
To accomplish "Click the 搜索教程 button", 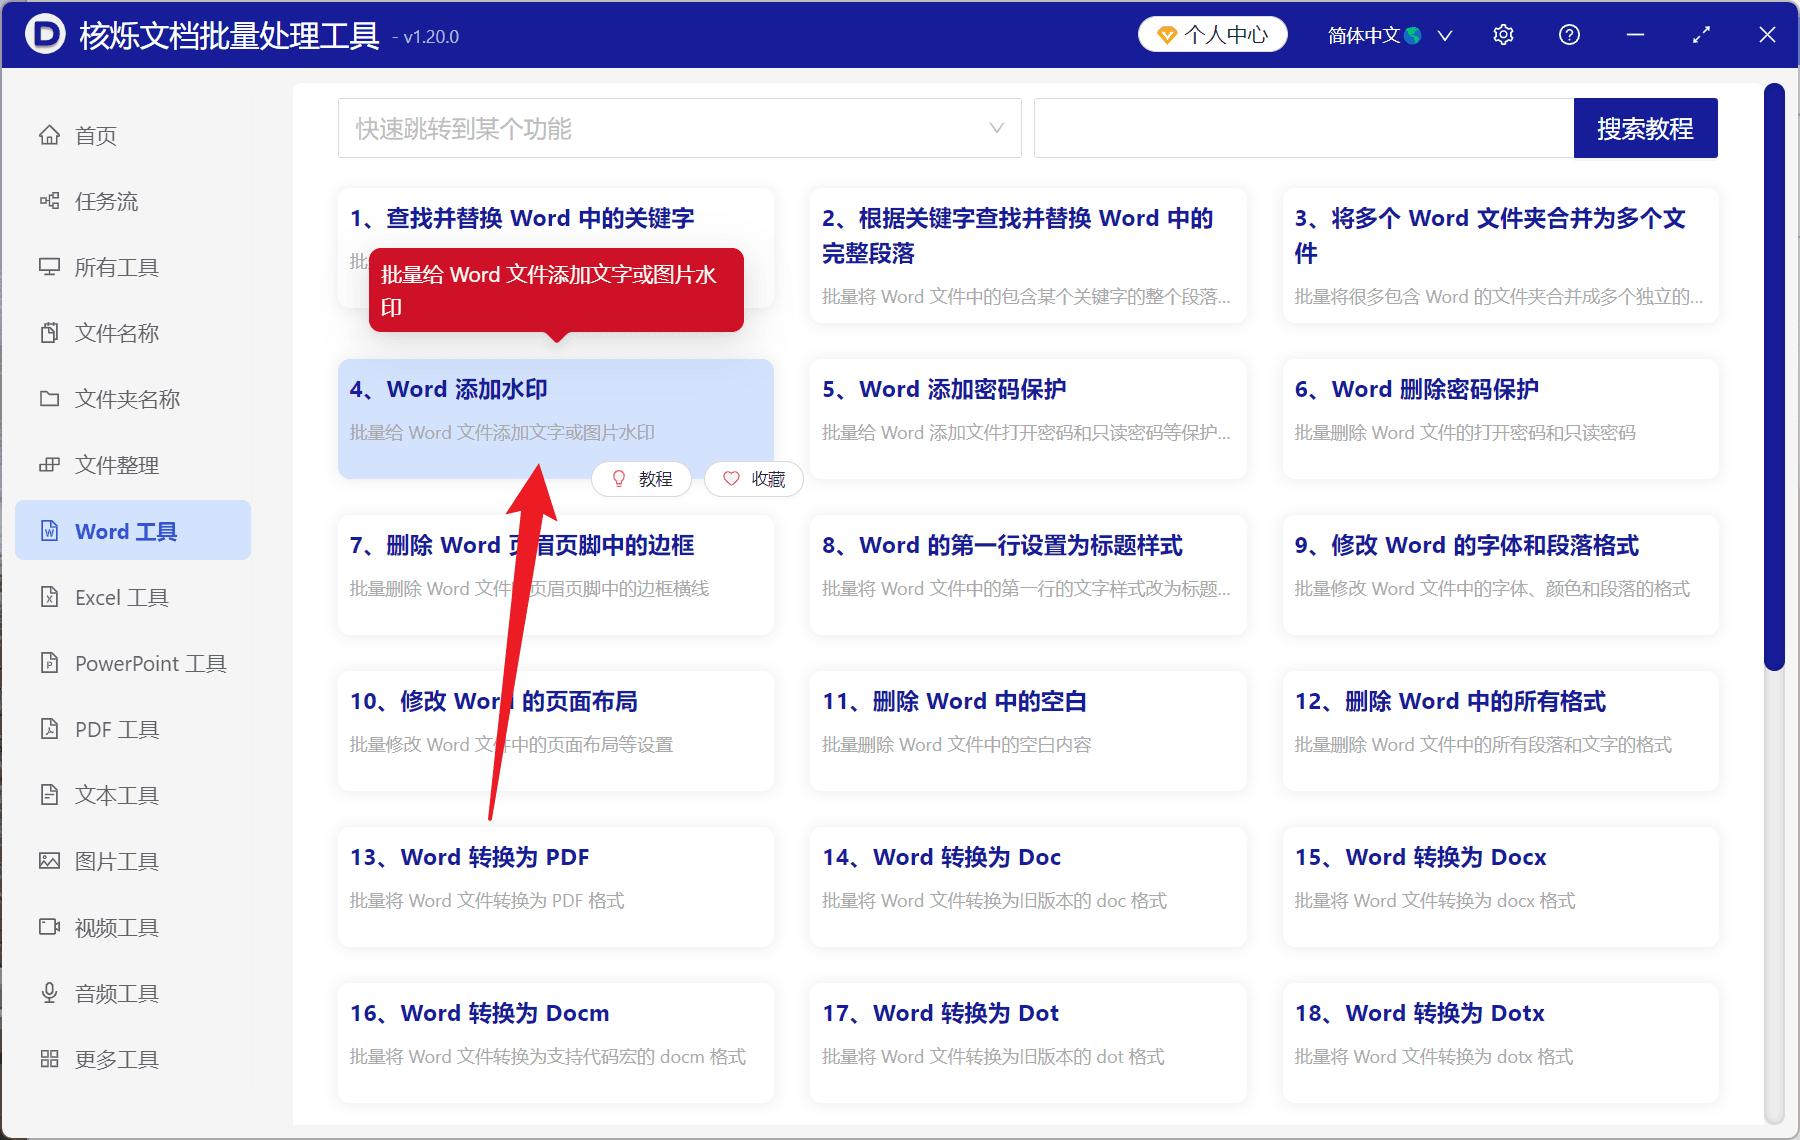I will (1645, 128).
